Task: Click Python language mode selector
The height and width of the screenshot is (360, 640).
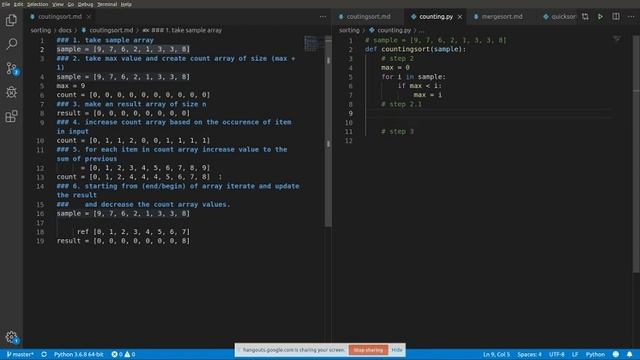Action: point(595,354)
